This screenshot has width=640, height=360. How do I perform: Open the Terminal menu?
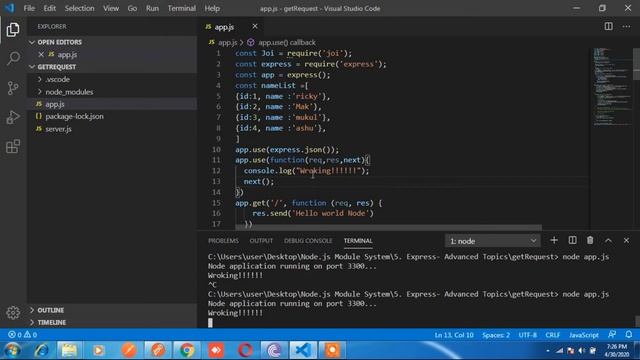[182, 8]
